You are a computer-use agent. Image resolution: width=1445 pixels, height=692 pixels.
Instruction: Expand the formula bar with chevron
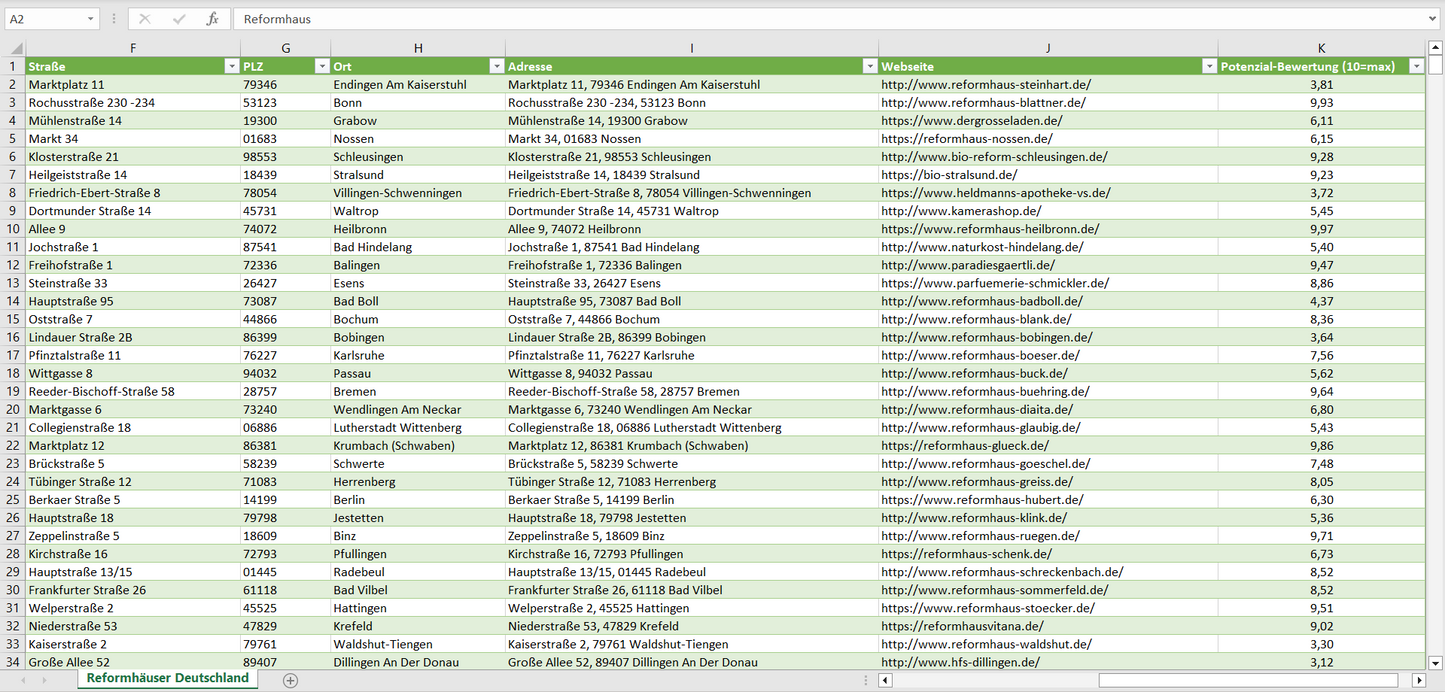[1434, 19]
